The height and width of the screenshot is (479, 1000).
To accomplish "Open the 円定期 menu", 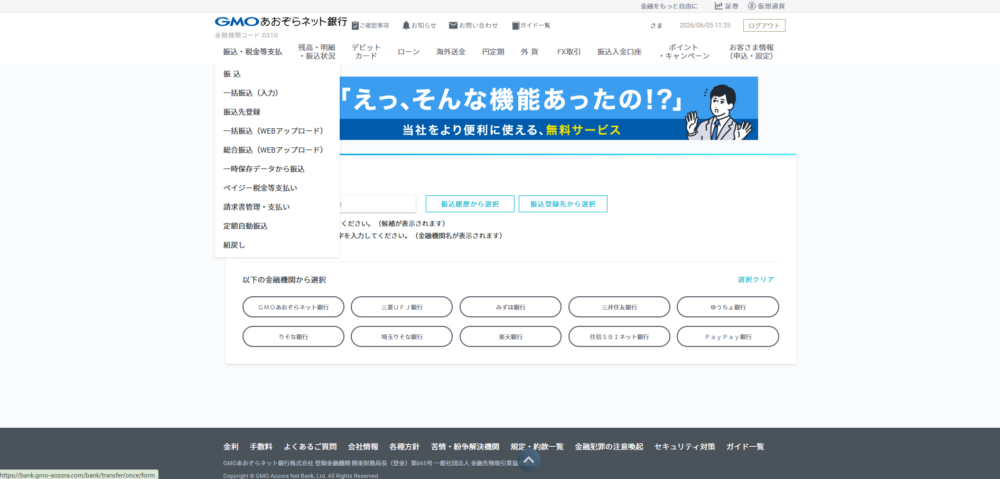I will point(493,52).
